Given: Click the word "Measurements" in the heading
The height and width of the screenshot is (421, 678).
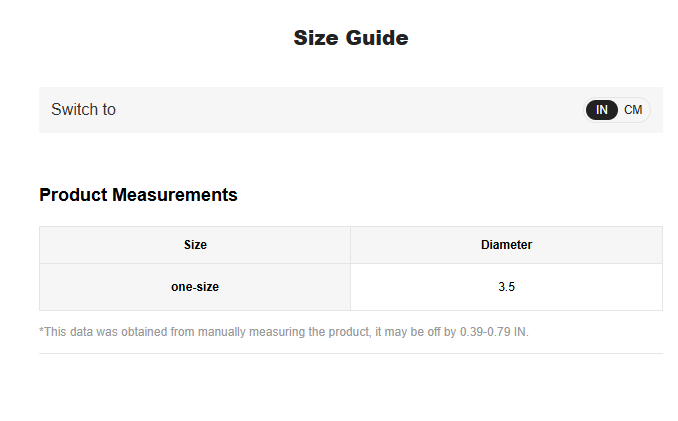Looking at the screenshot, I should click(175, 195).
